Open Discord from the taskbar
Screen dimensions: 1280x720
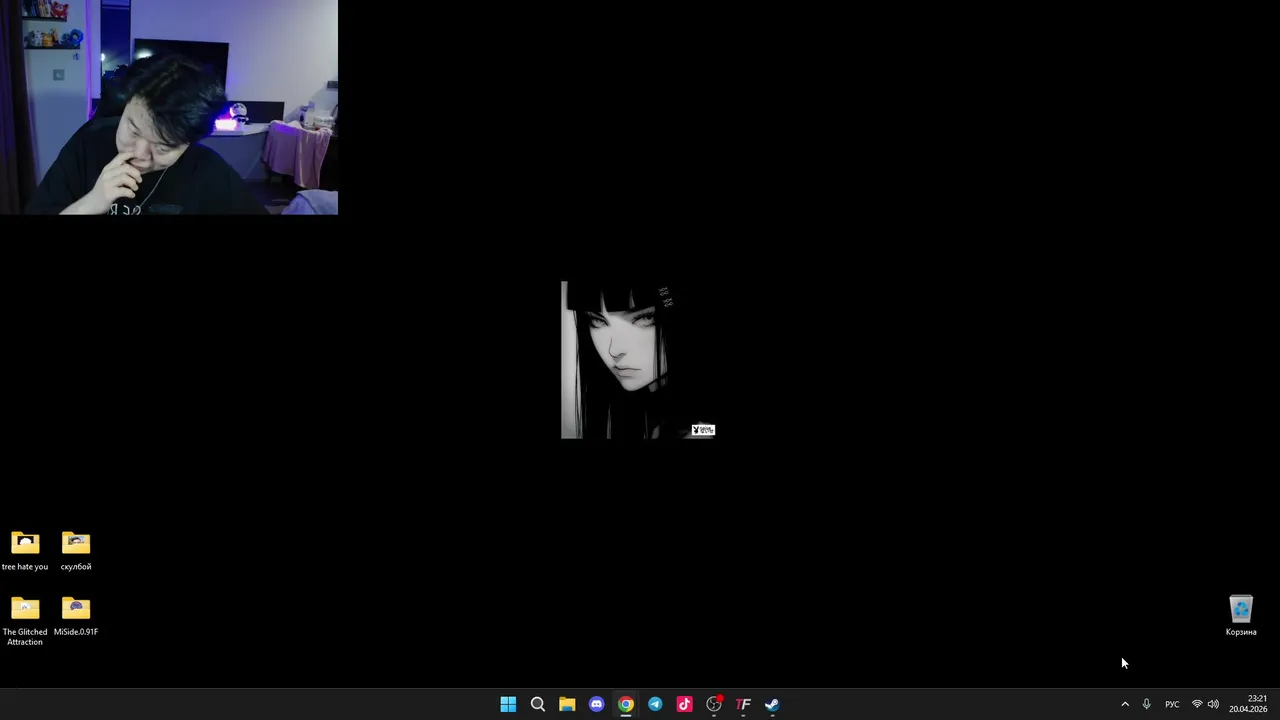(x=596, y=704)
